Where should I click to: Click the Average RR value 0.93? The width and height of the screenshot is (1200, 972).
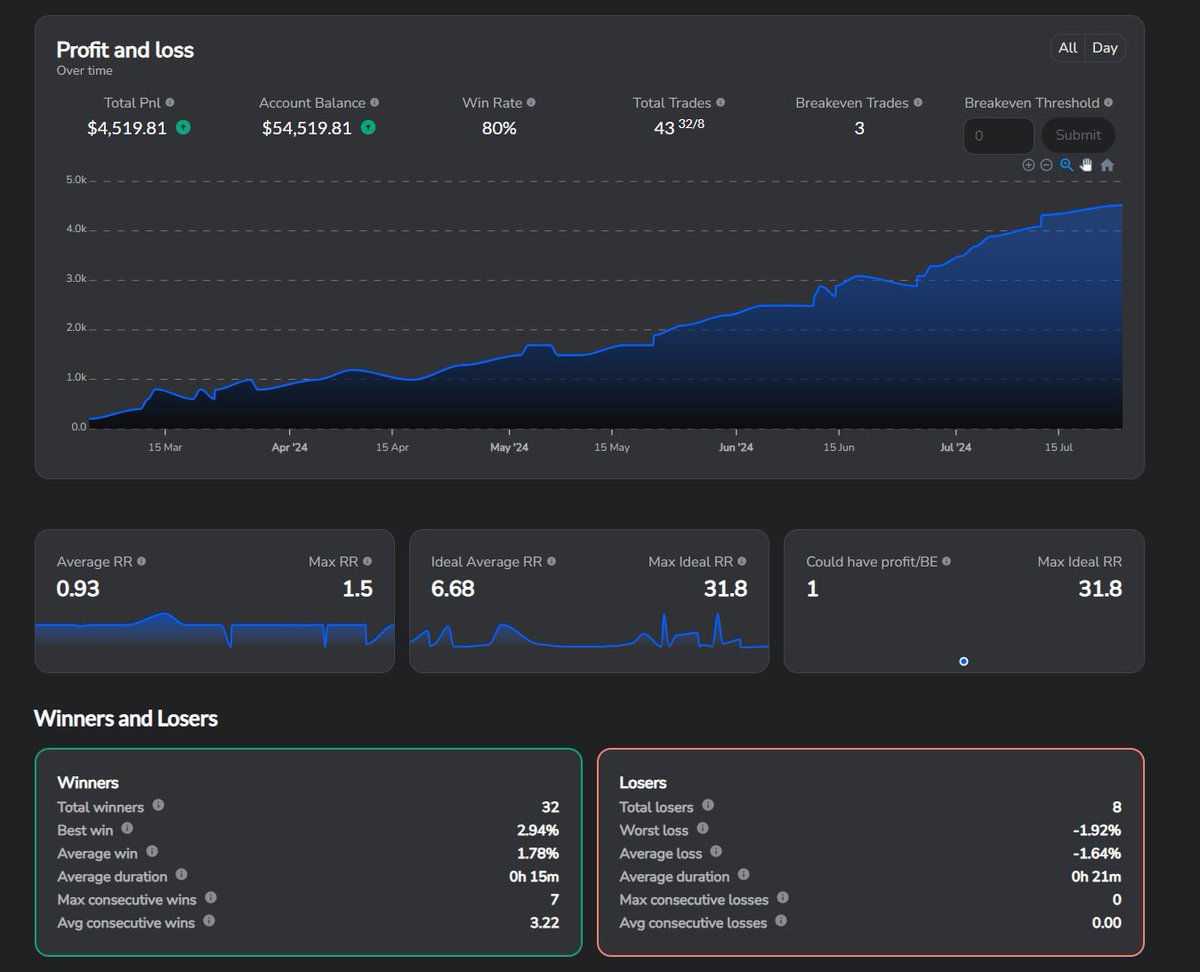[78, 589]
